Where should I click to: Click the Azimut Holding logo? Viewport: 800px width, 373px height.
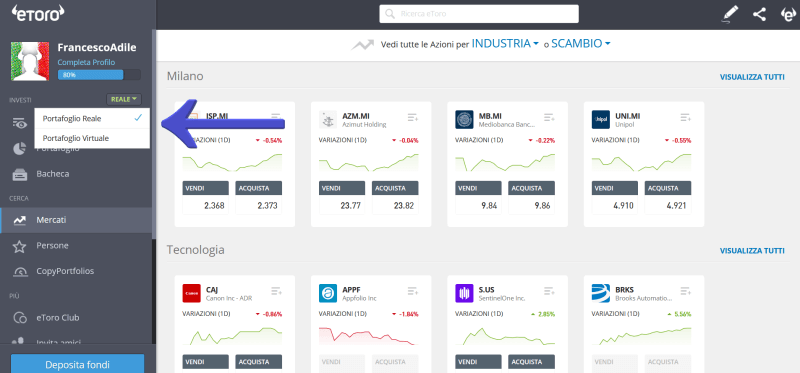click(328, 119)
